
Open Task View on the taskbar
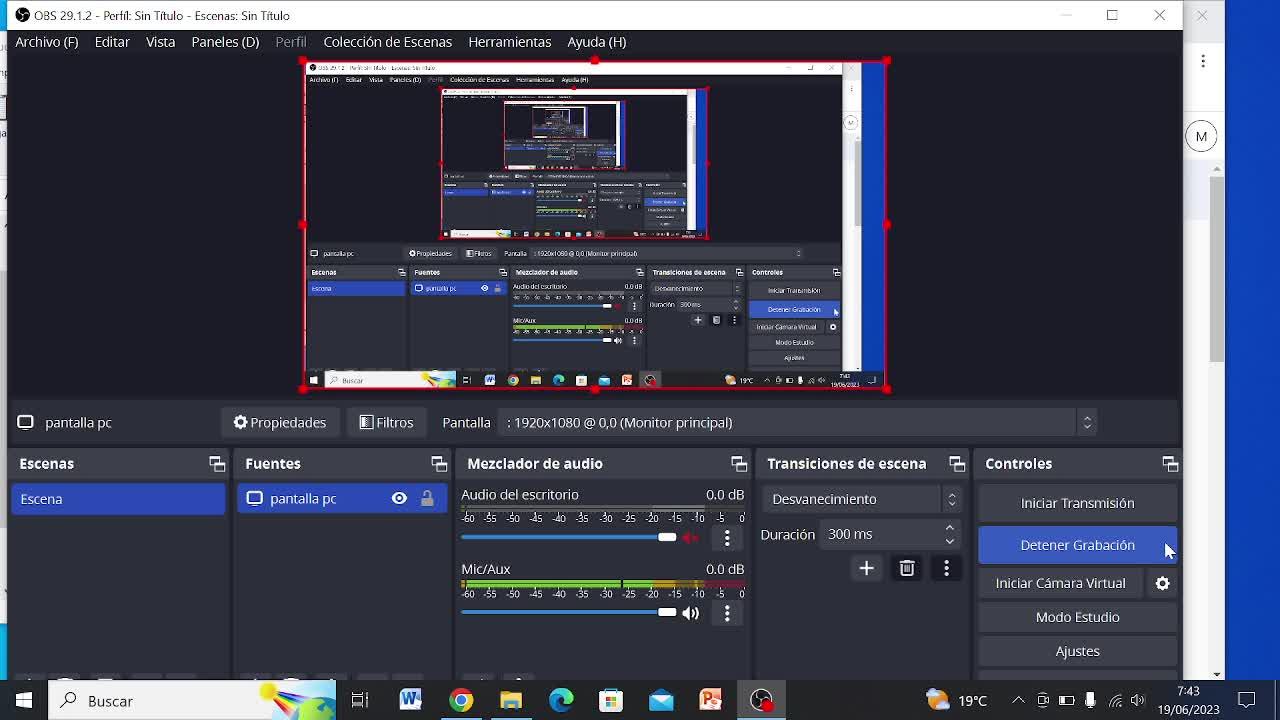tap(360, 701)
